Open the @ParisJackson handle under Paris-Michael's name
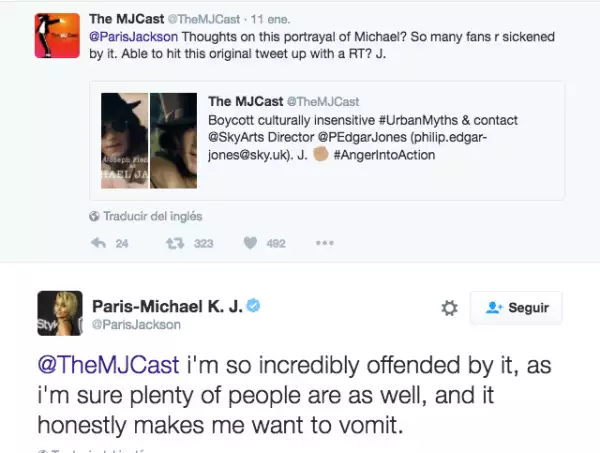Viewport: 600px width, 453px height. tap(136, 324)
